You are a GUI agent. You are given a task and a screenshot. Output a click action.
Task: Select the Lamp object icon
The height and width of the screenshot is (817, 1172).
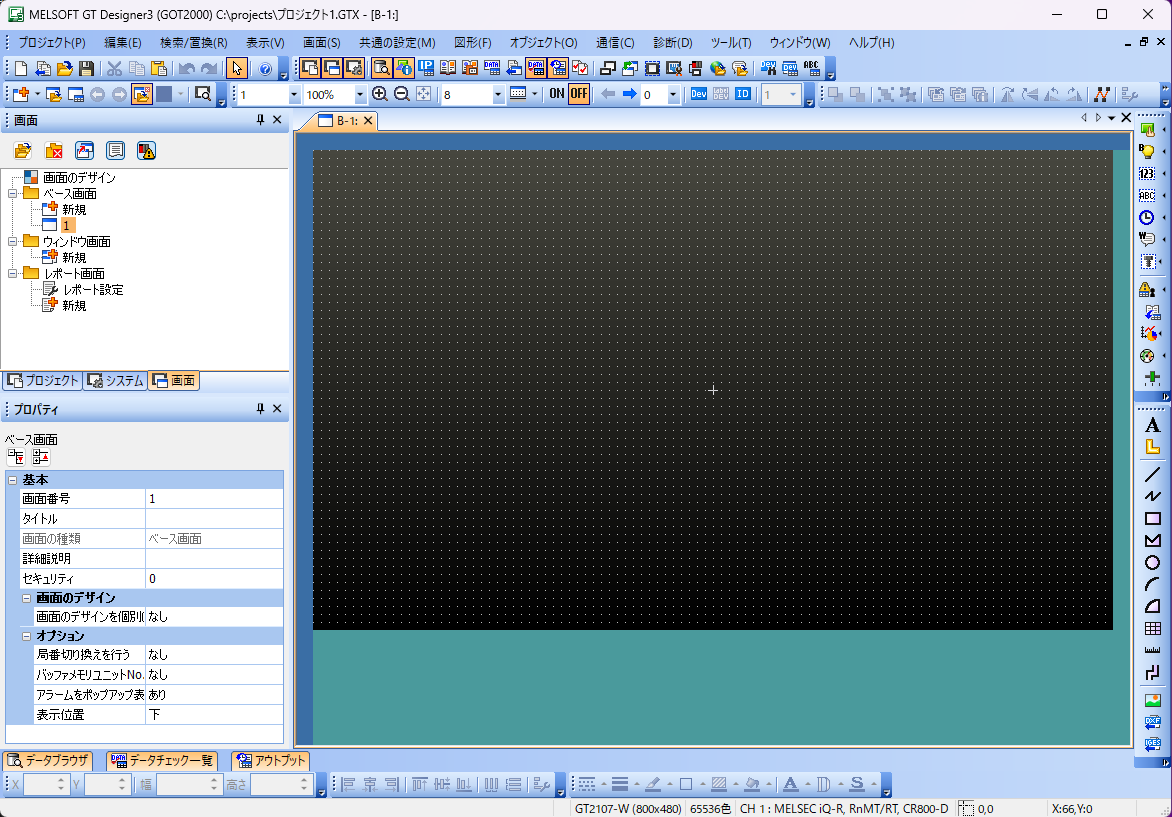1147,151
